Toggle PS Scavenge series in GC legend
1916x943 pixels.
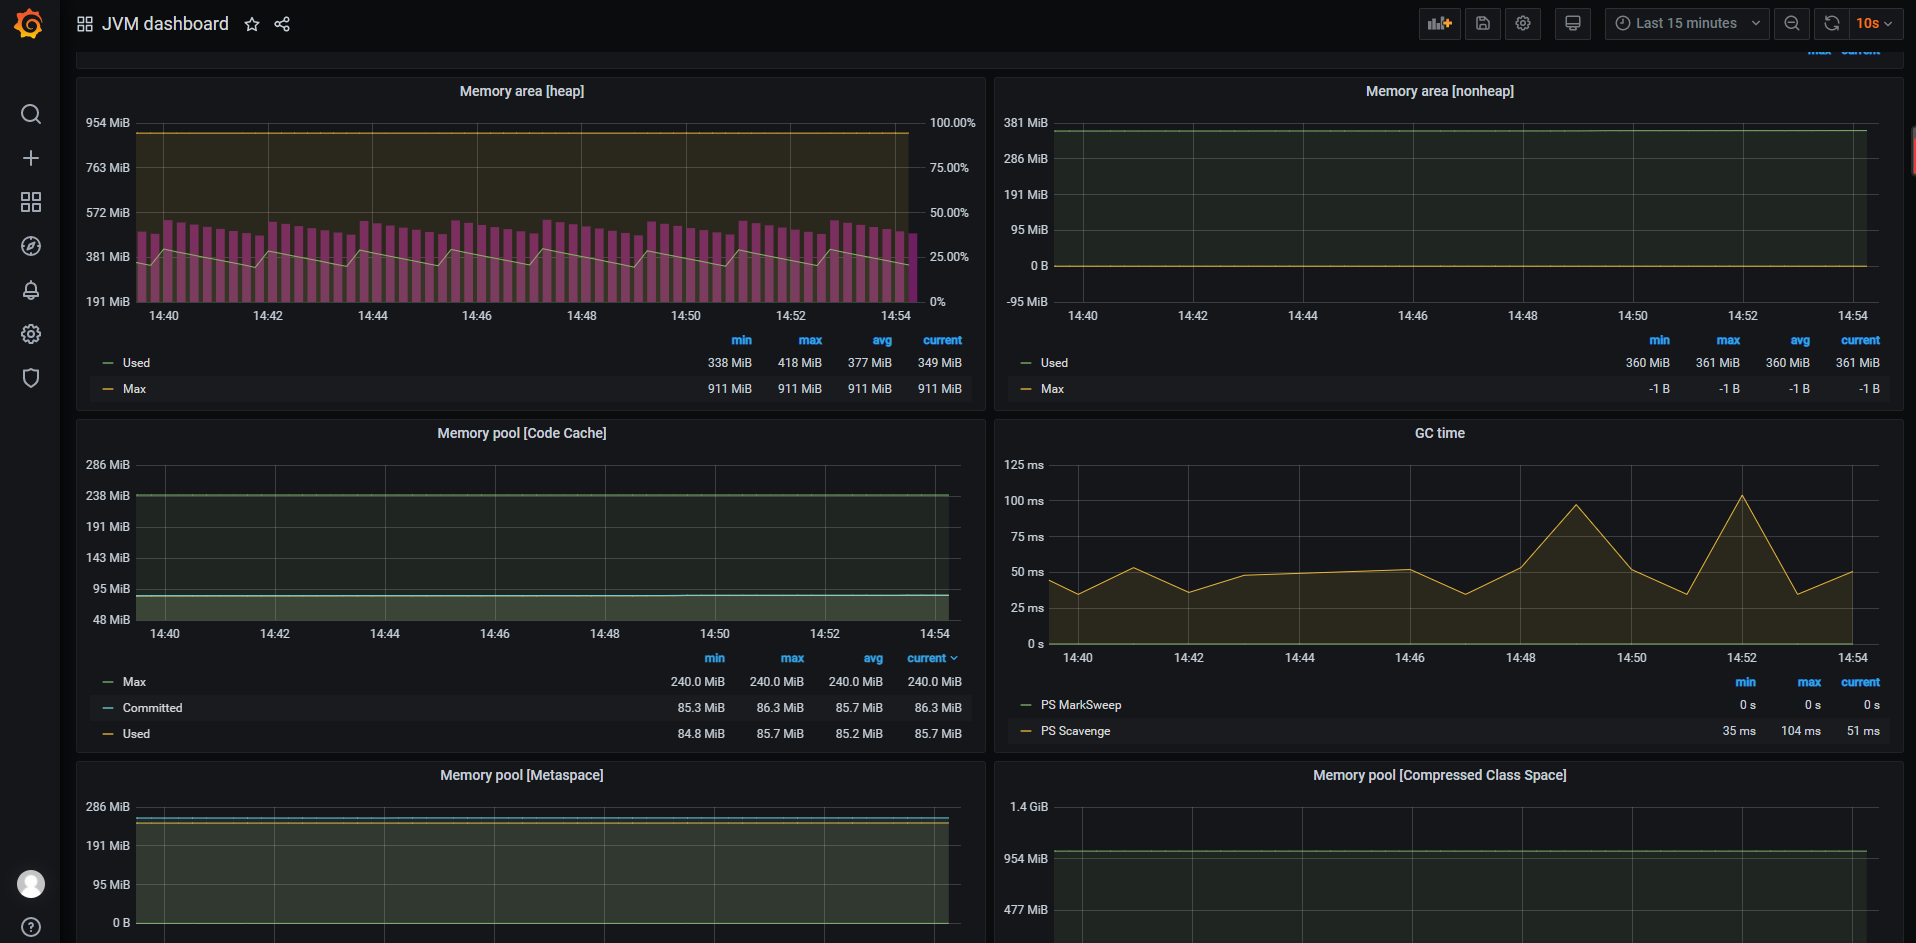(1075, 731)
